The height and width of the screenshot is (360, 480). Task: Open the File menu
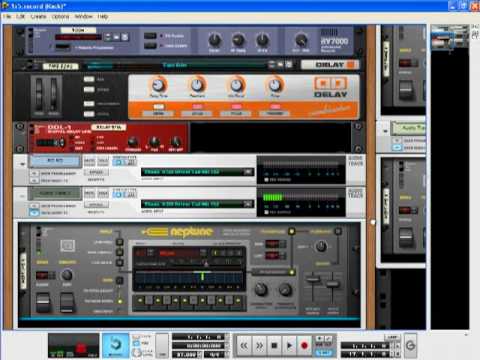coord(7,16)
